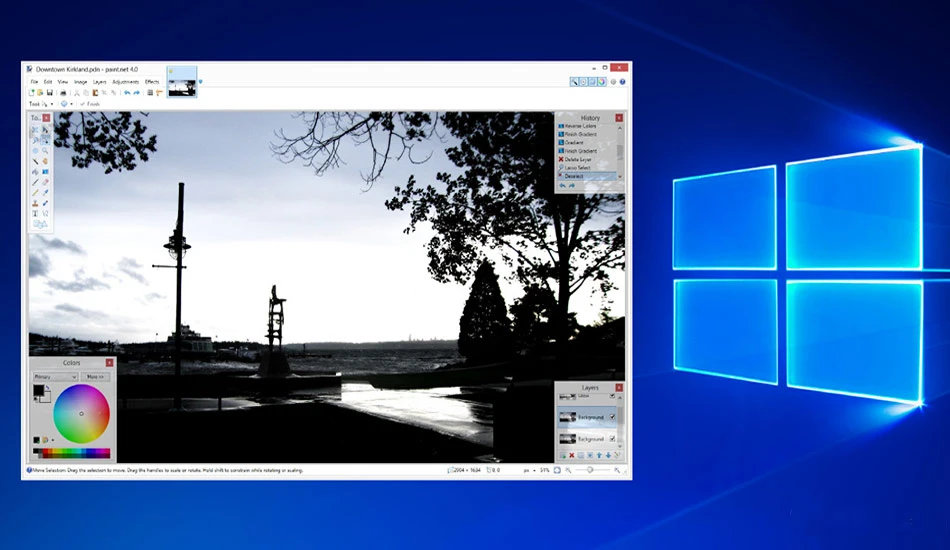
Task: Open the Tool chooser dropdown arrow
Action: (x=51, y=104)
